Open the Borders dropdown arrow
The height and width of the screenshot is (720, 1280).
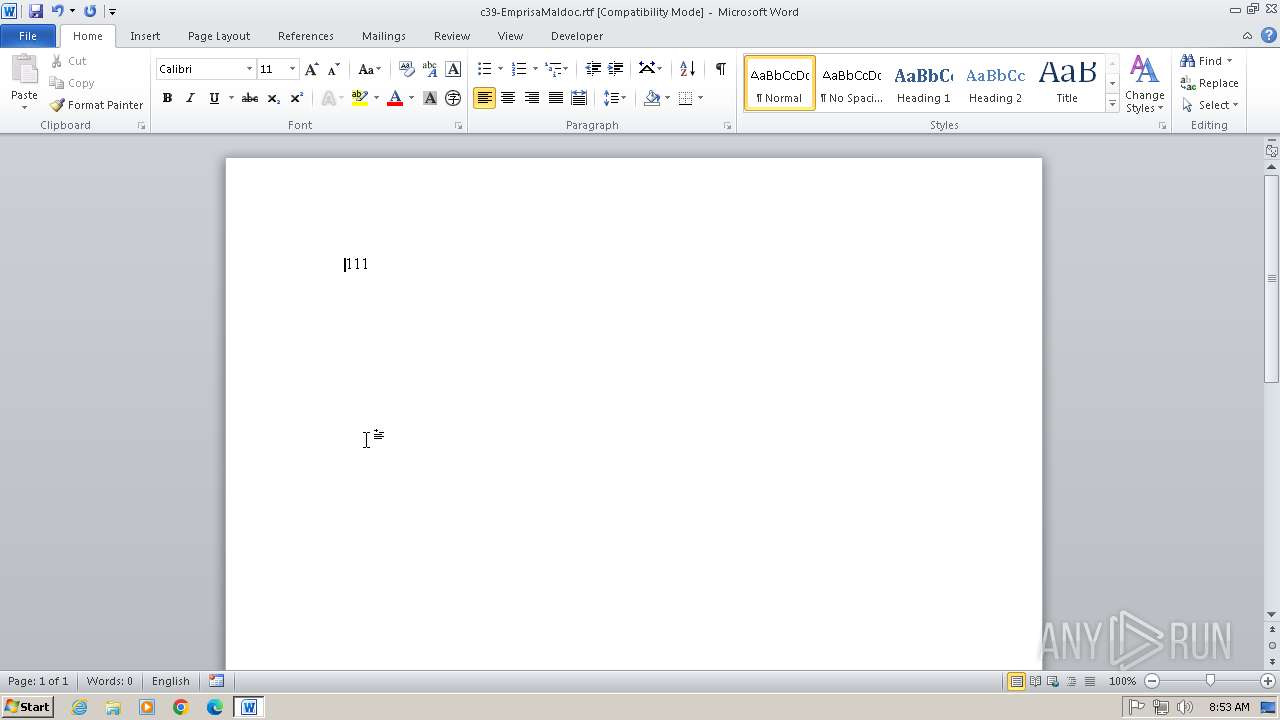[700, 98]
